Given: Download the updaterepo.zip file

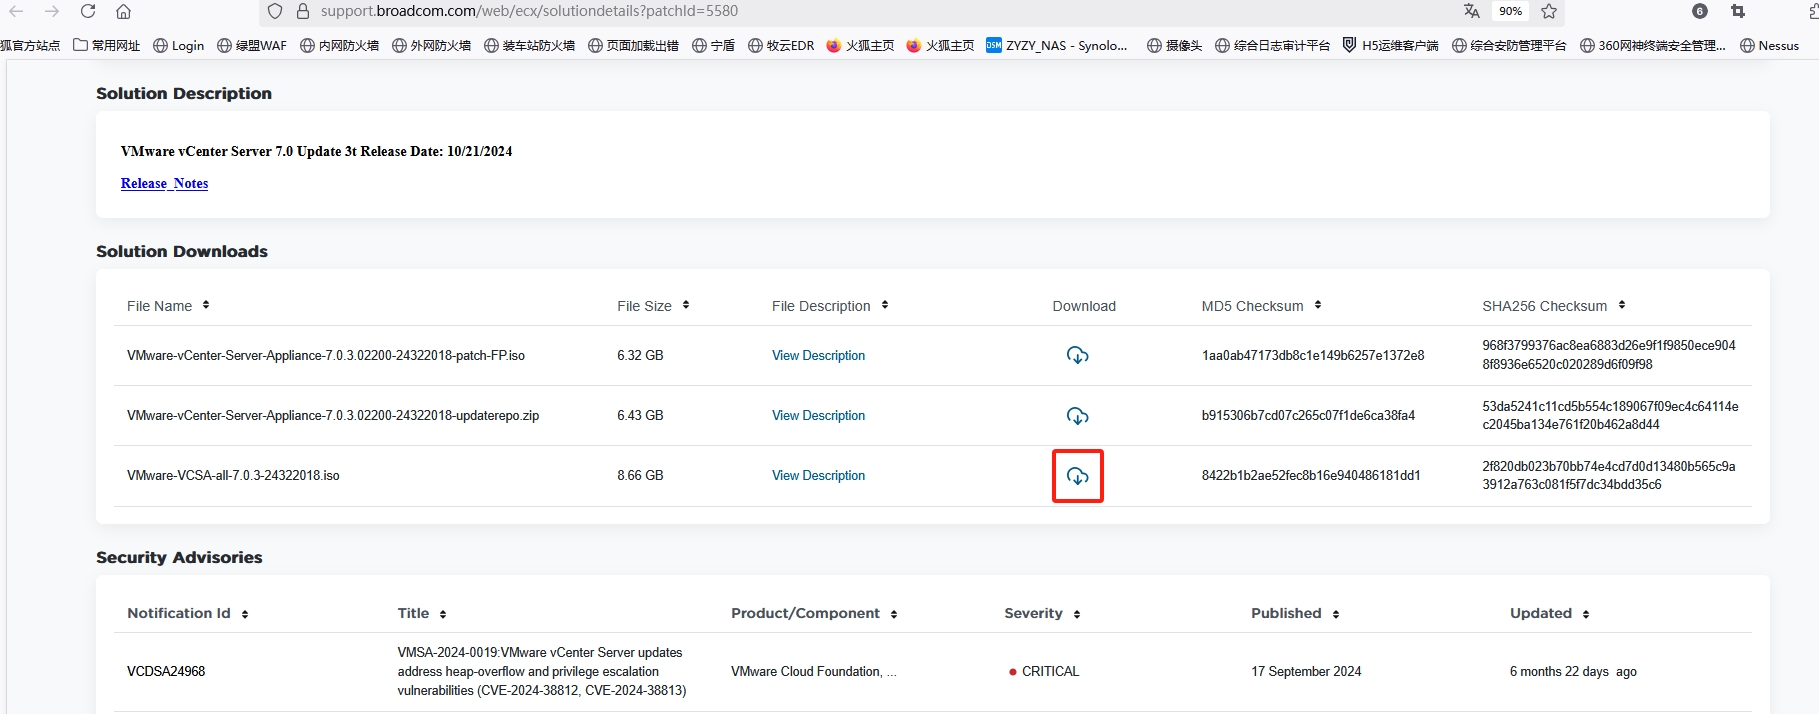Looking at the screenshot, I should tap(1077, 415).
